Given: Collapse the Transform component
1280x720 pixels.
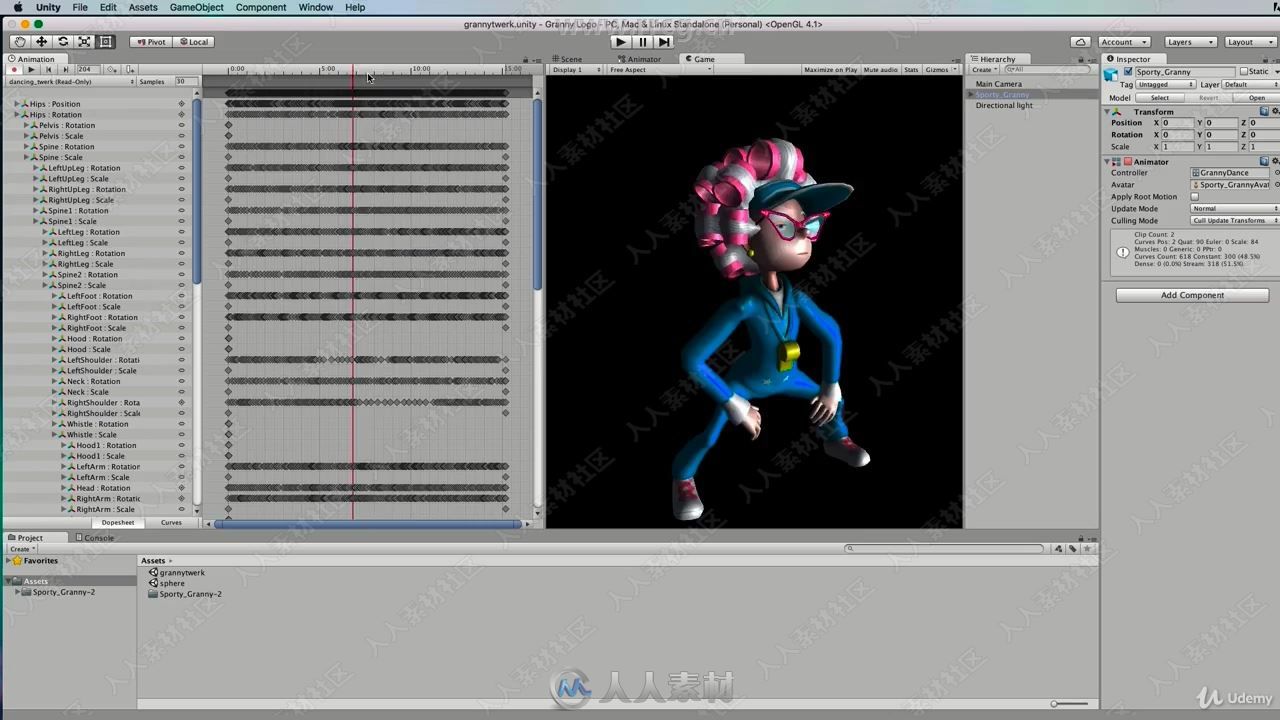Looking at the screenshot, I should pos(1107,112).
